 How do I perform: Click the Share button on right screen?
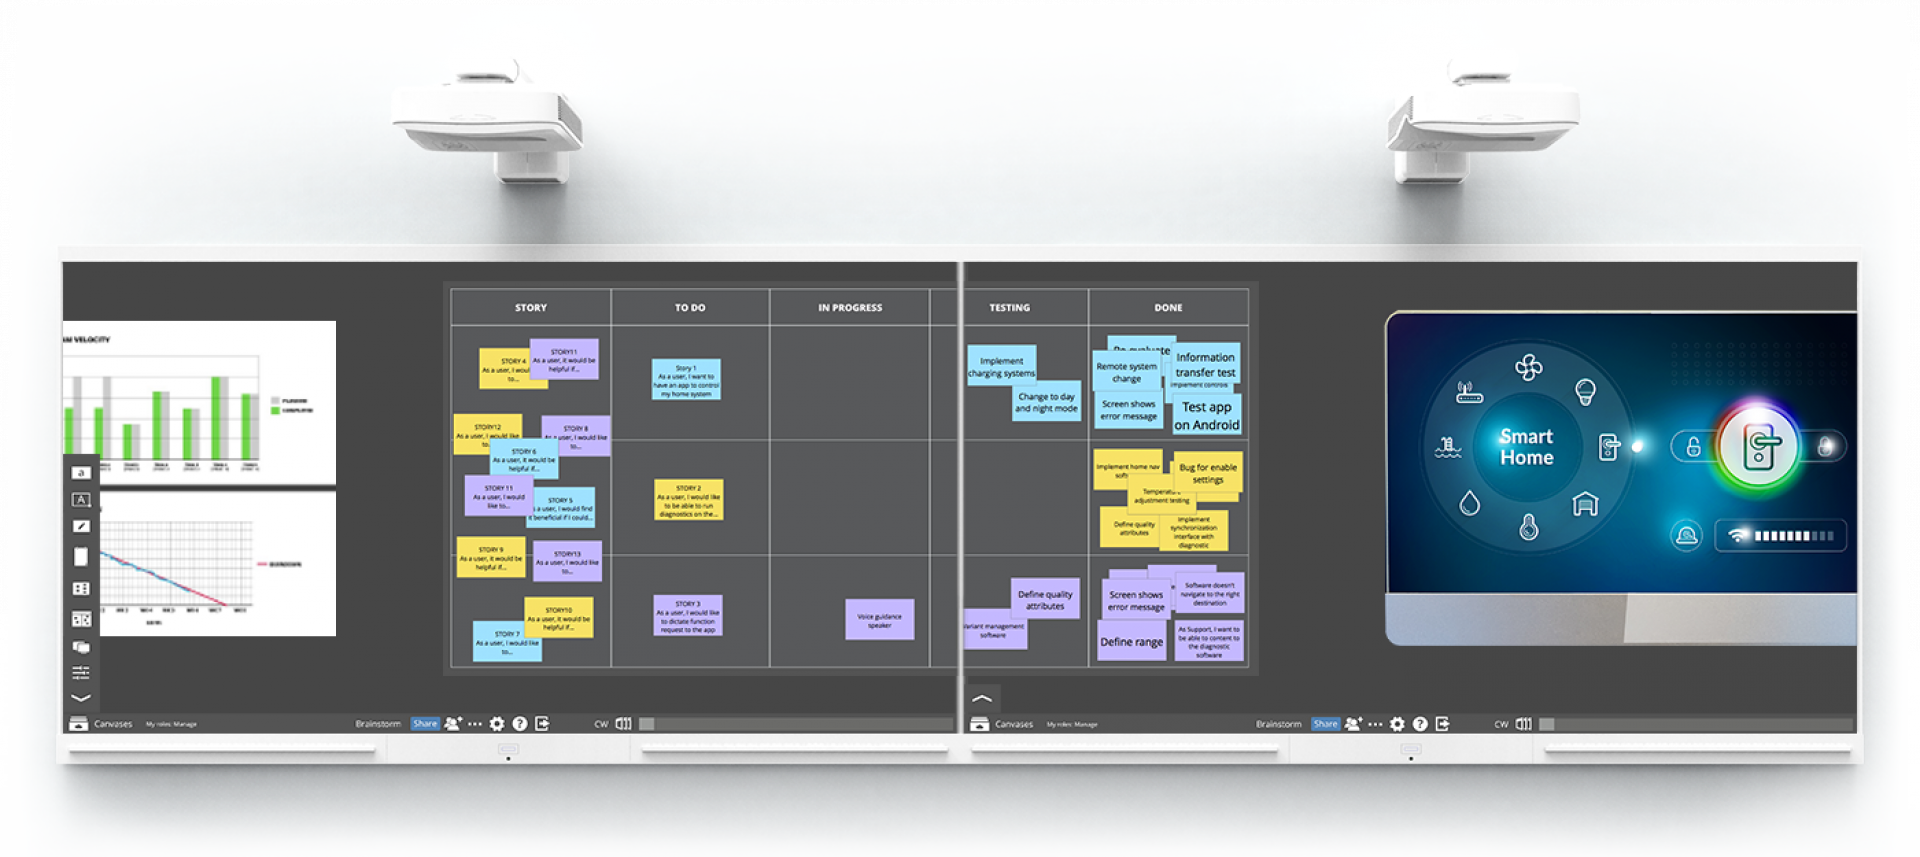pyautogui.click(x=1325, y=724)
